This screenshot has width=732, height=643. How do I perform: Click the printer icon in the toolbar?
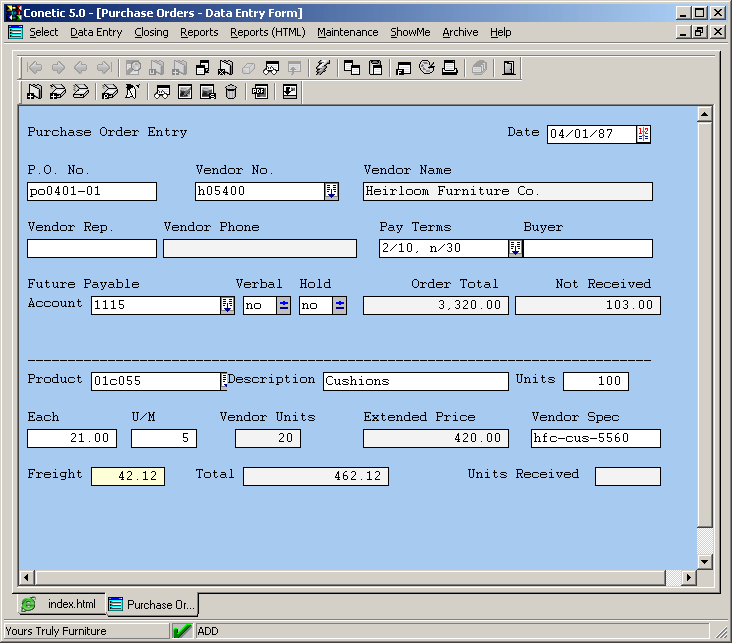[x=450, y=68]
